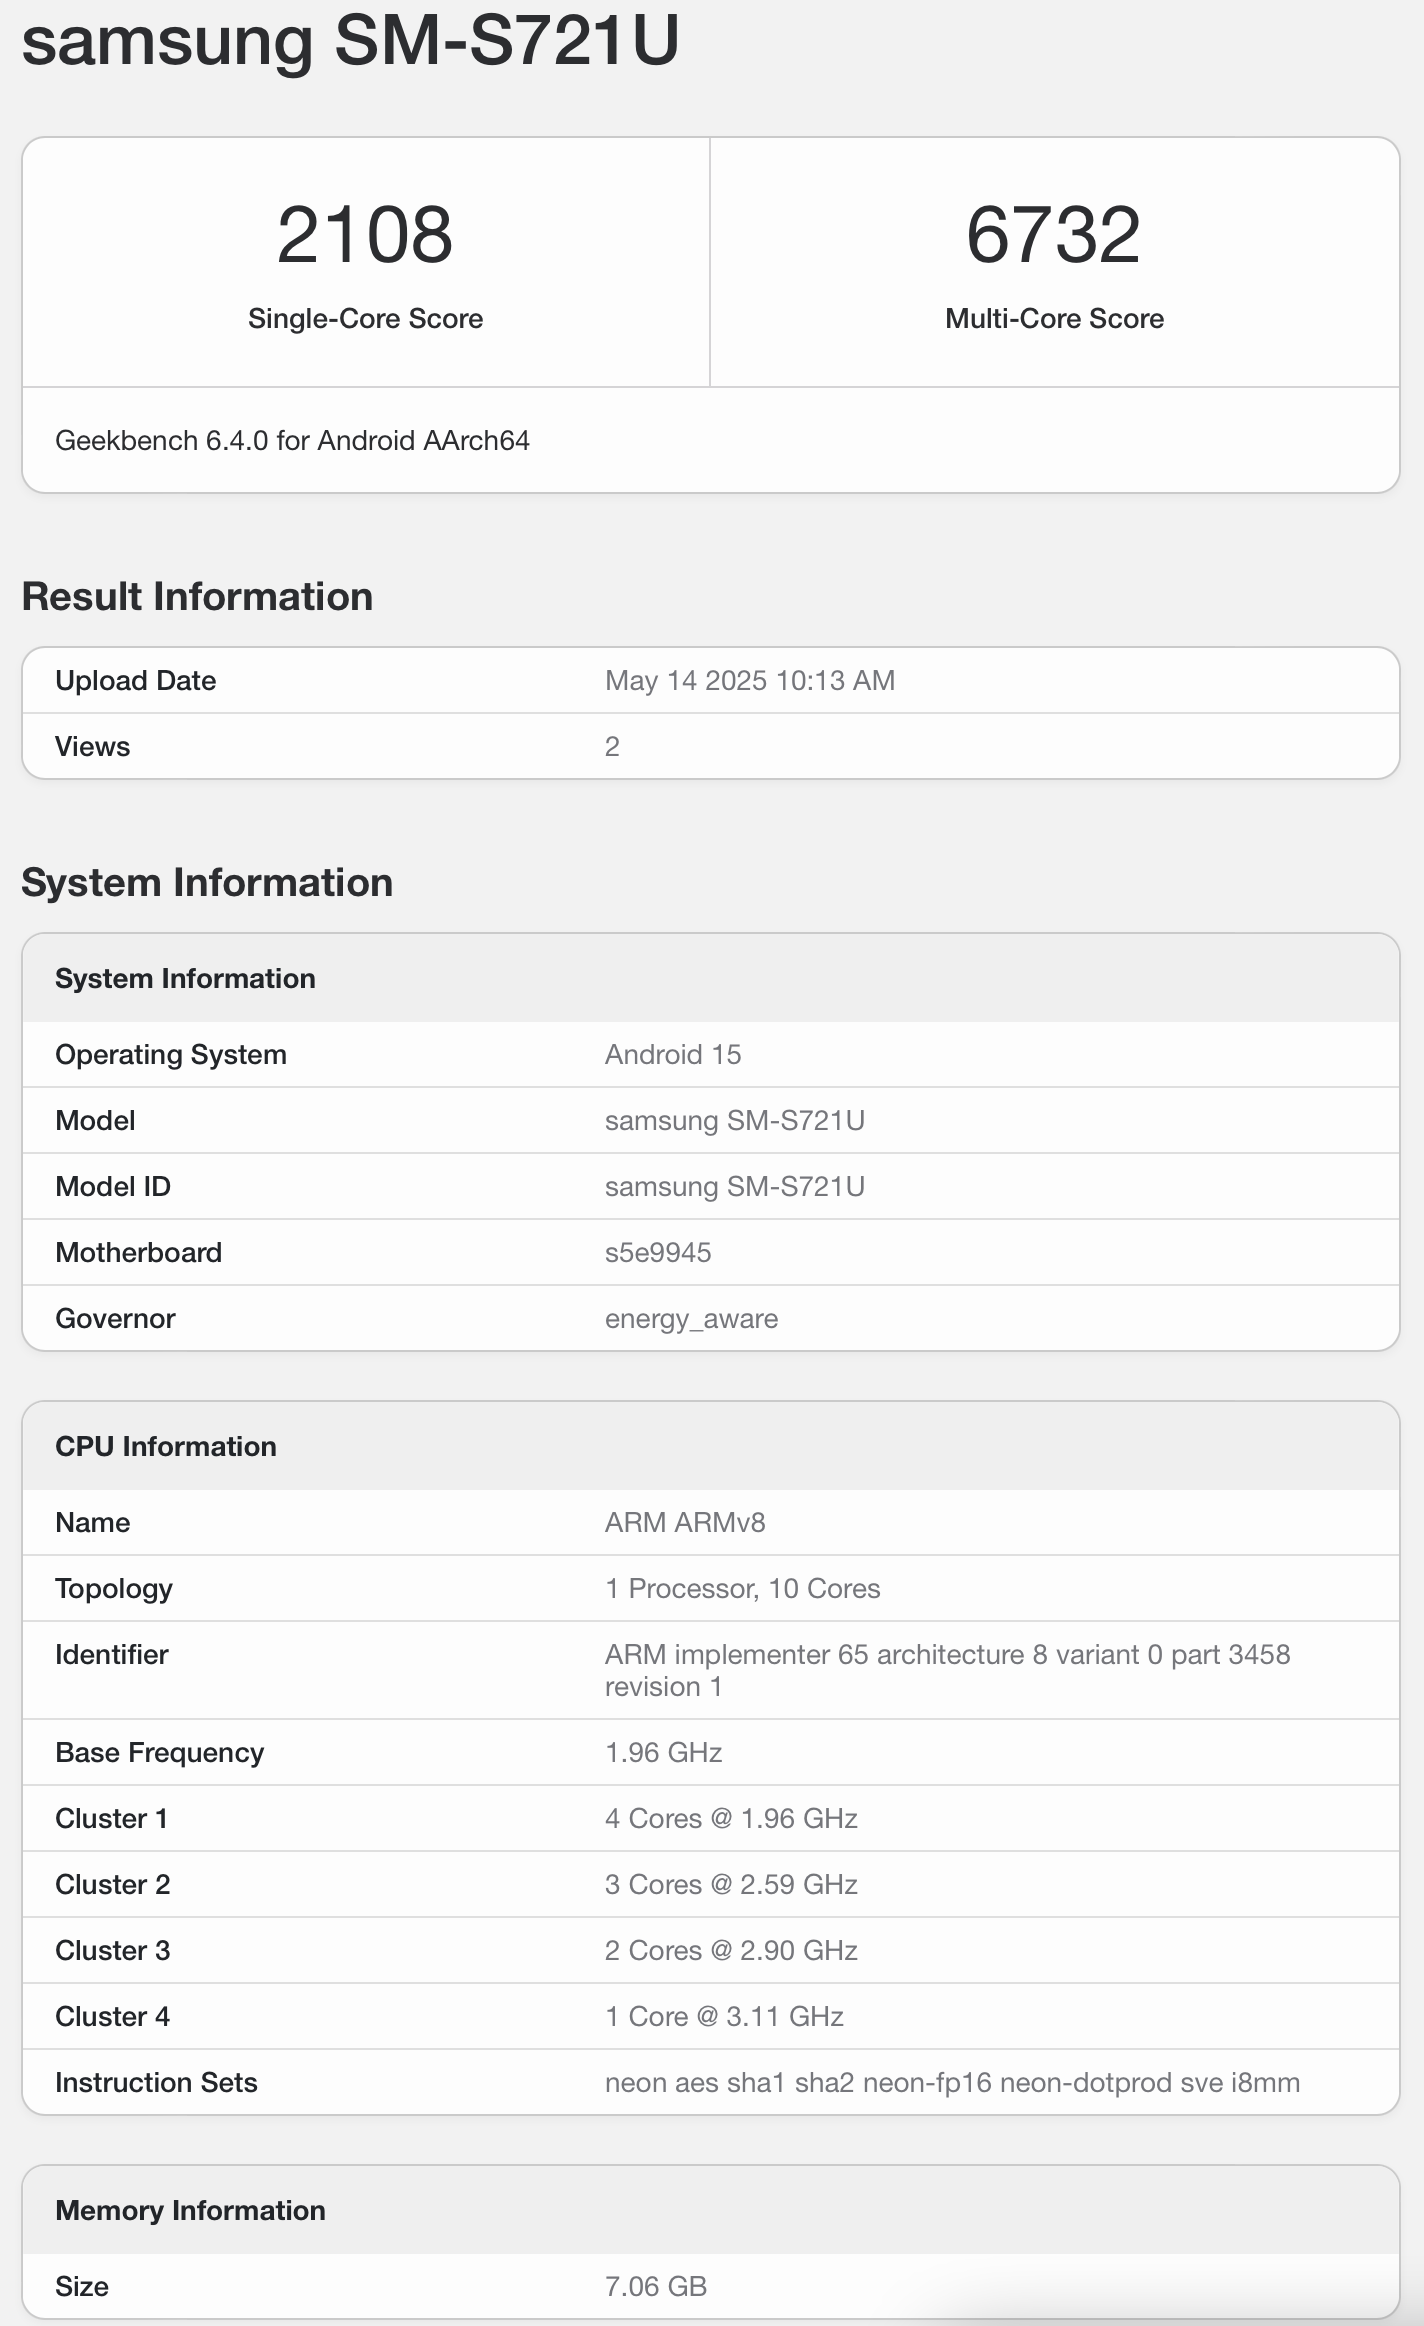Image resolution: width=1424 pixels, height=2326 pixels.
Task: Click the Operating System label
Action: [171, 1054]
